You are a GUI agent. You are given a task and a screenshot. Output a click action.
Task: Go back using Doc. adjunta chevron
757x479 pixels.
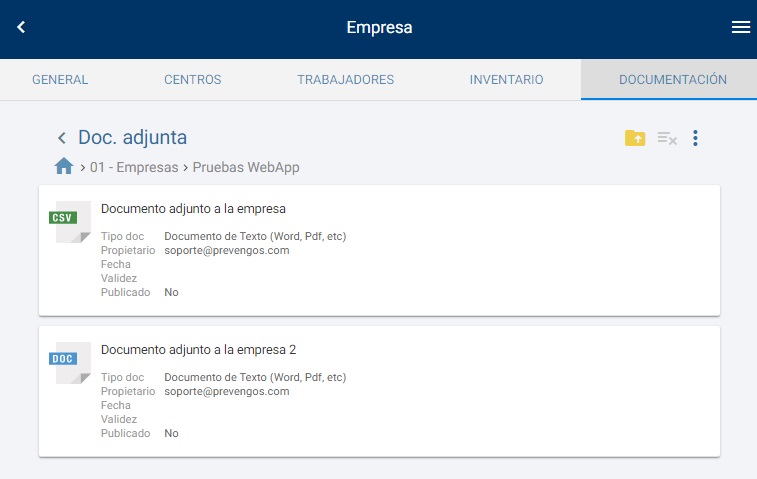(x=62, y=138)
